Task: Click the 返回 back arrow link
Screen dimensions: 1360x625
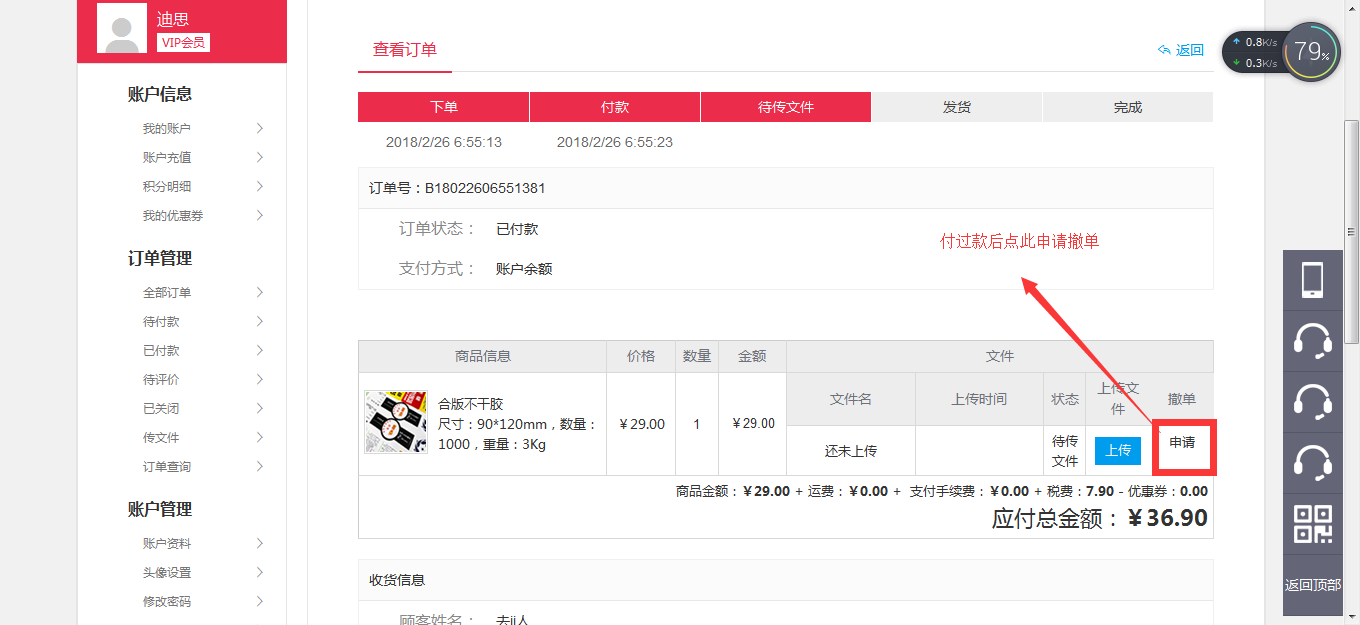Action: coord(1181,50)
